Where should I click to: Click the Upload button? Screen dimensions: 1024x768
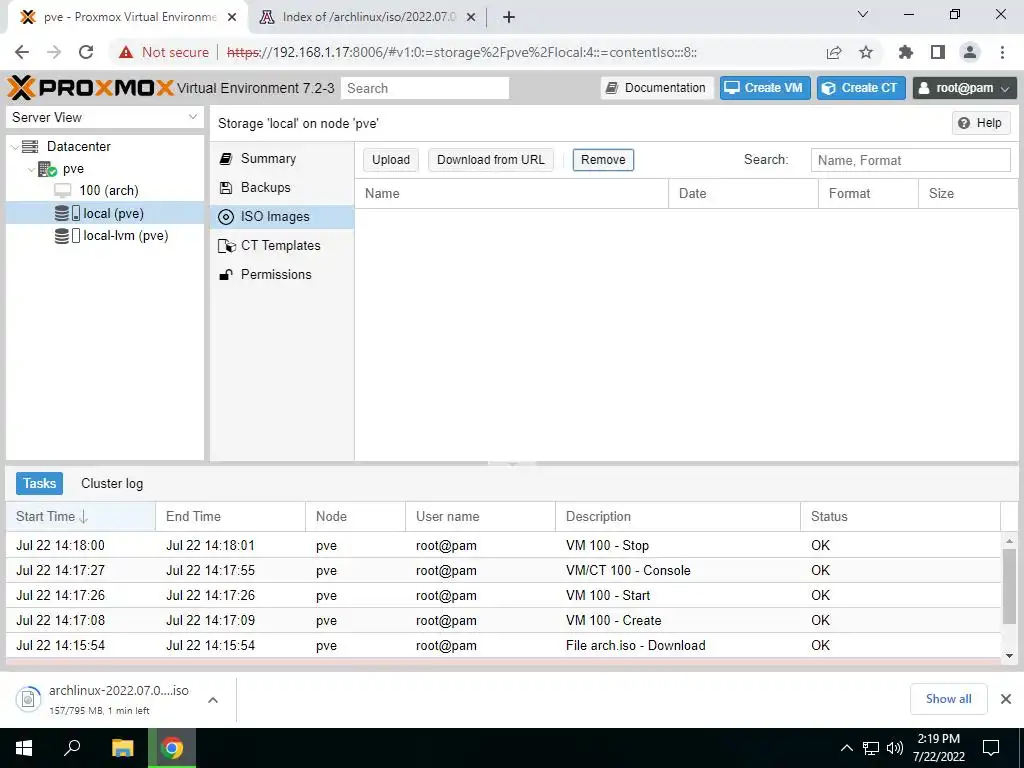pyautogui.click(x=391, y=160)
